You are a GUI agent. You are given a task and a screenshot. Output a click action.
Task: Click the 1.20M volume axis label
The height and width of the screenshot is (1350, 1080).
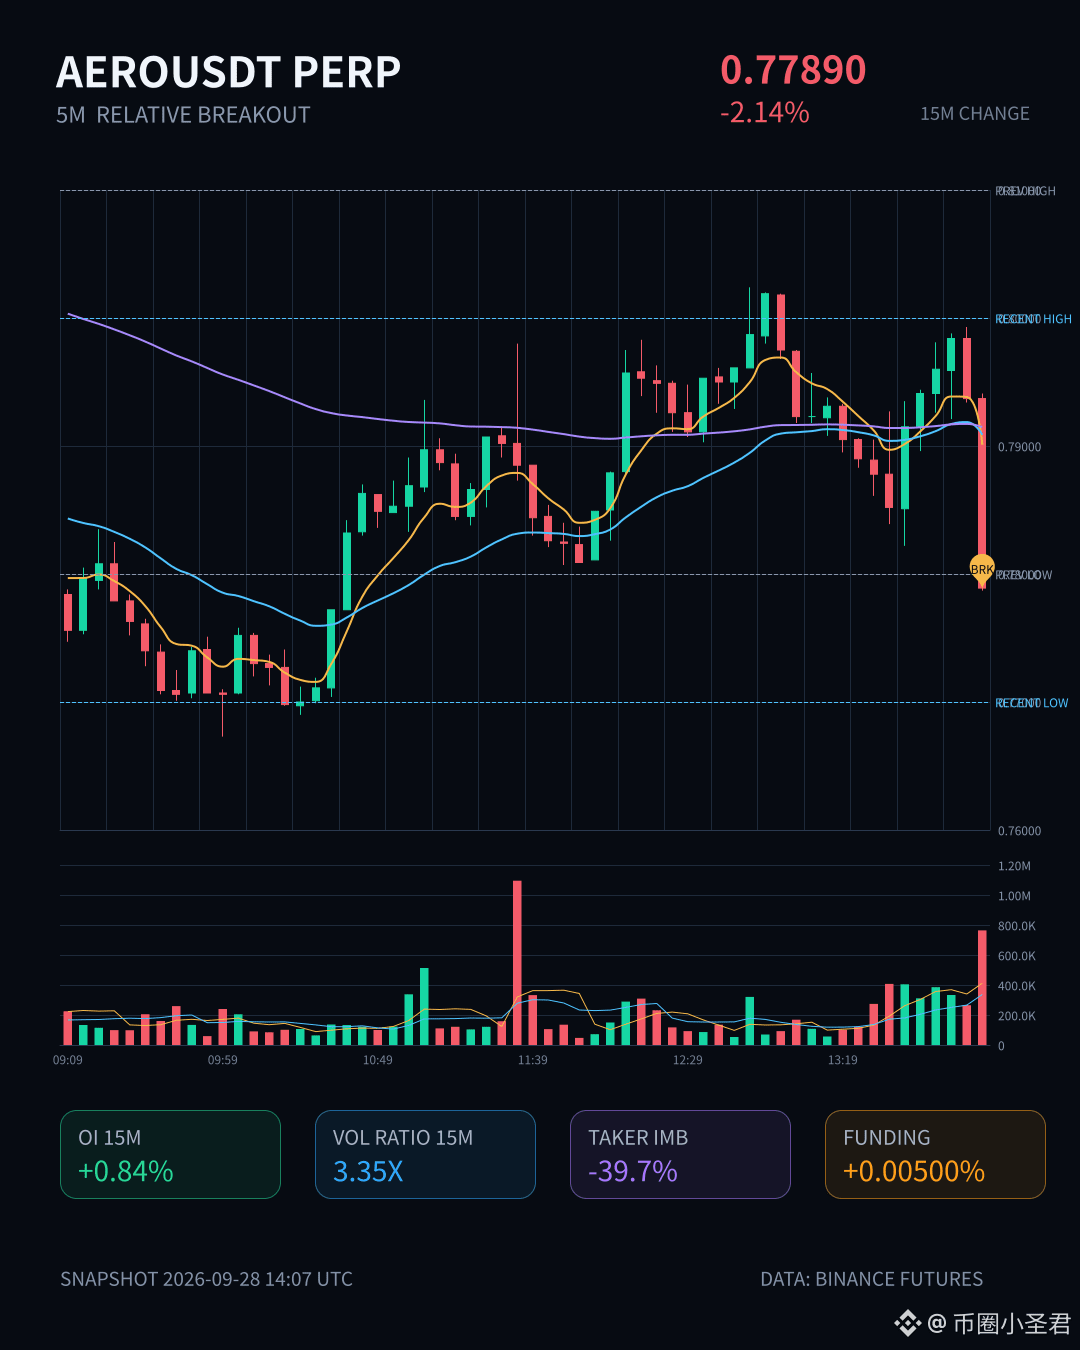(x=1014, y=866)
